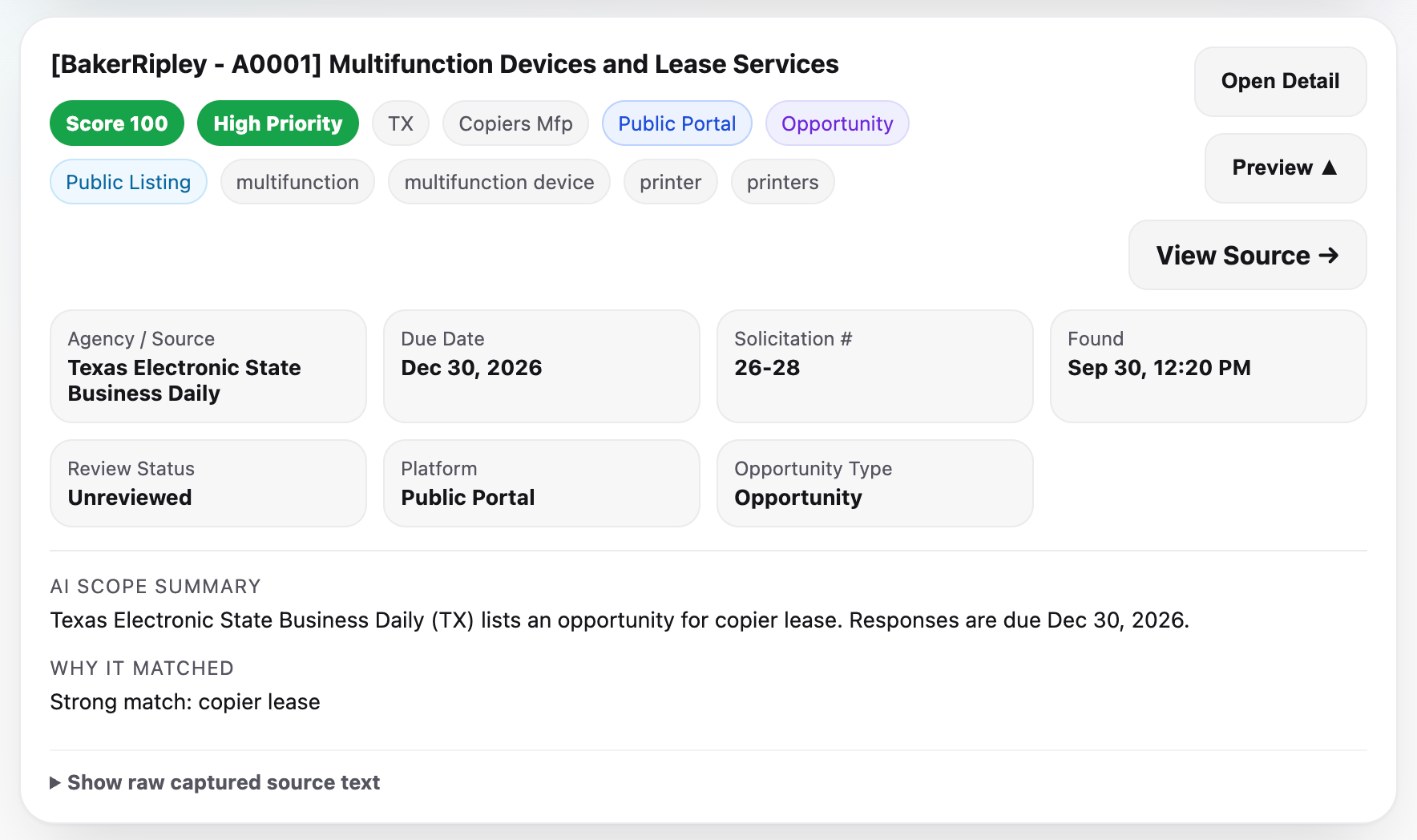Screen dimensions: 1417x840
Task: Click the blue Public Portal tag
Action: pos(677,123)
